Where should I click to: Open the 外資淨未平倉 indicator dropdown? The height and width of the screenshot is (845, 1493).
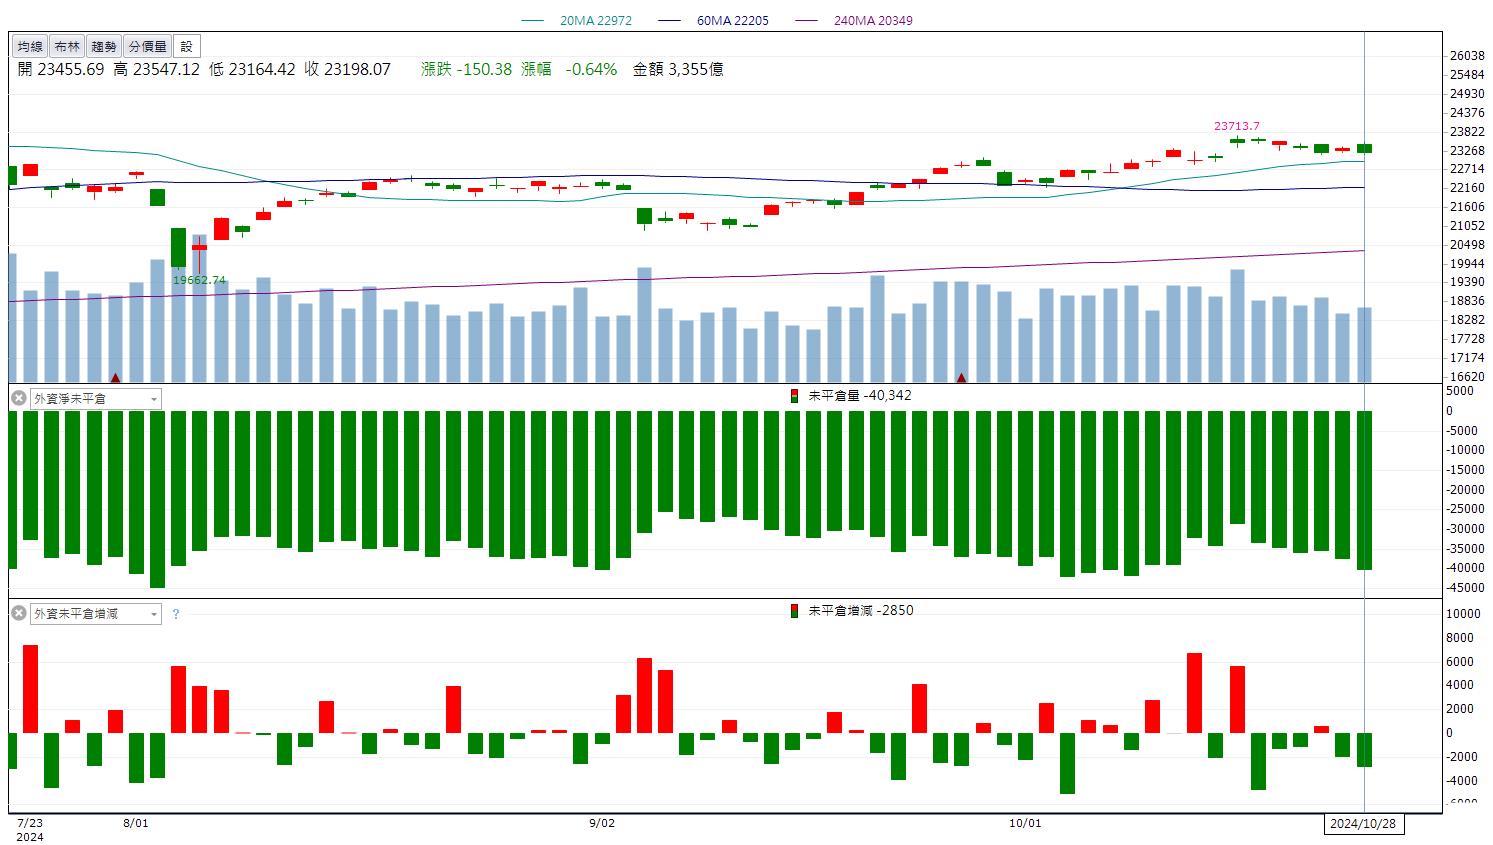point(96,398)
